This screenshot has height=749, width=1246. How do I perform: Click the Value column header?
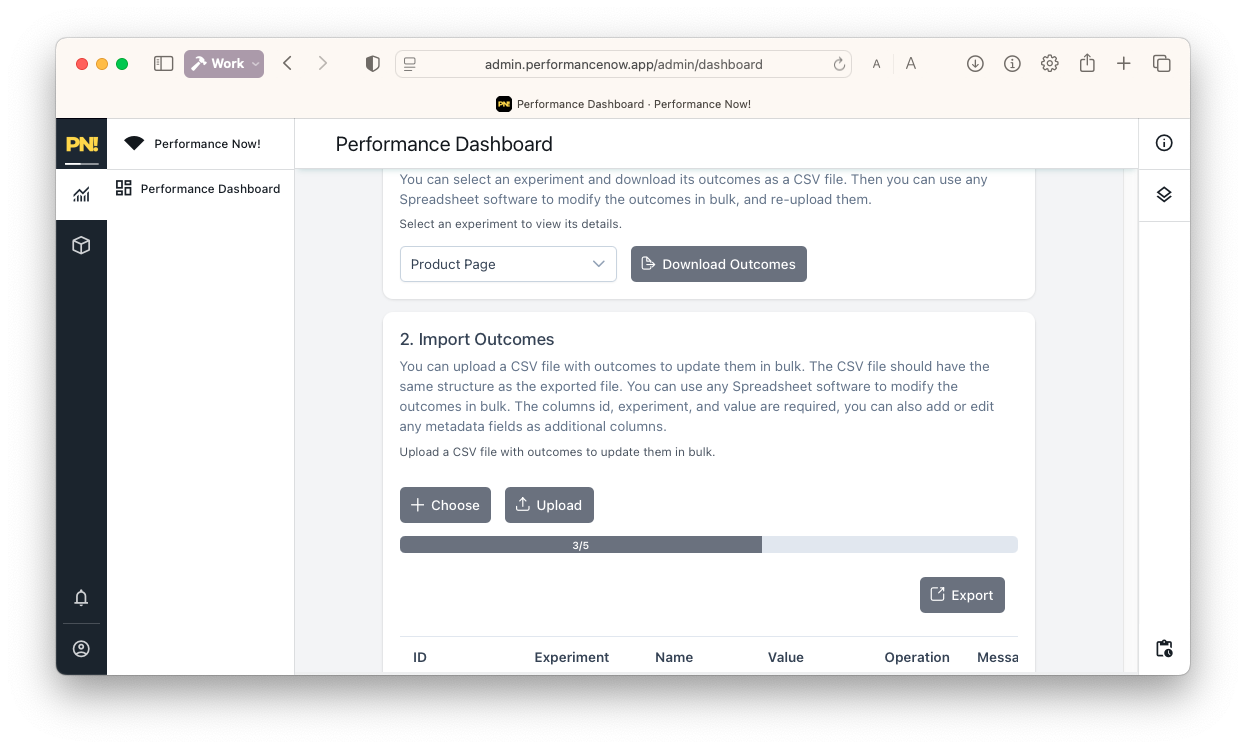(786, 657)
